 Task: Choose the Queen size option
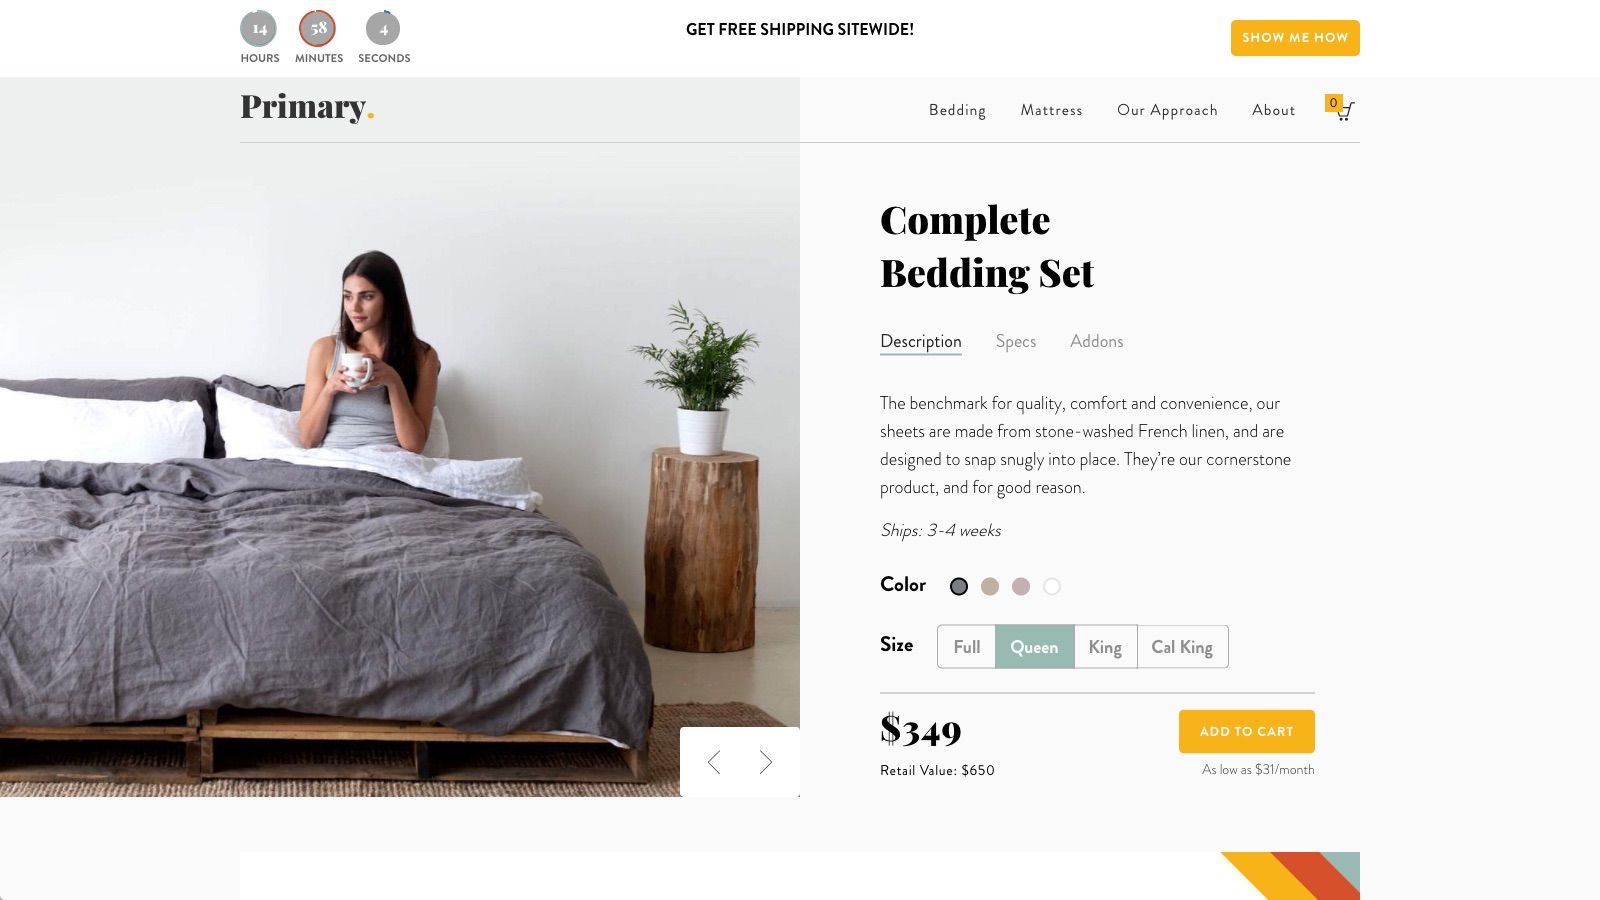1034,647
